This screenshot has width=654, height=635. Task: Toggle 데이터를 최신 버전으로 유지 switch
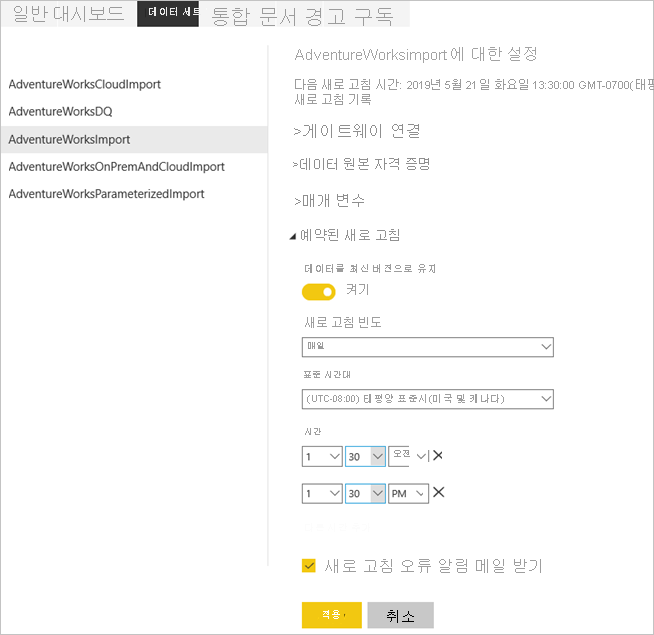[x=319, y=292]
